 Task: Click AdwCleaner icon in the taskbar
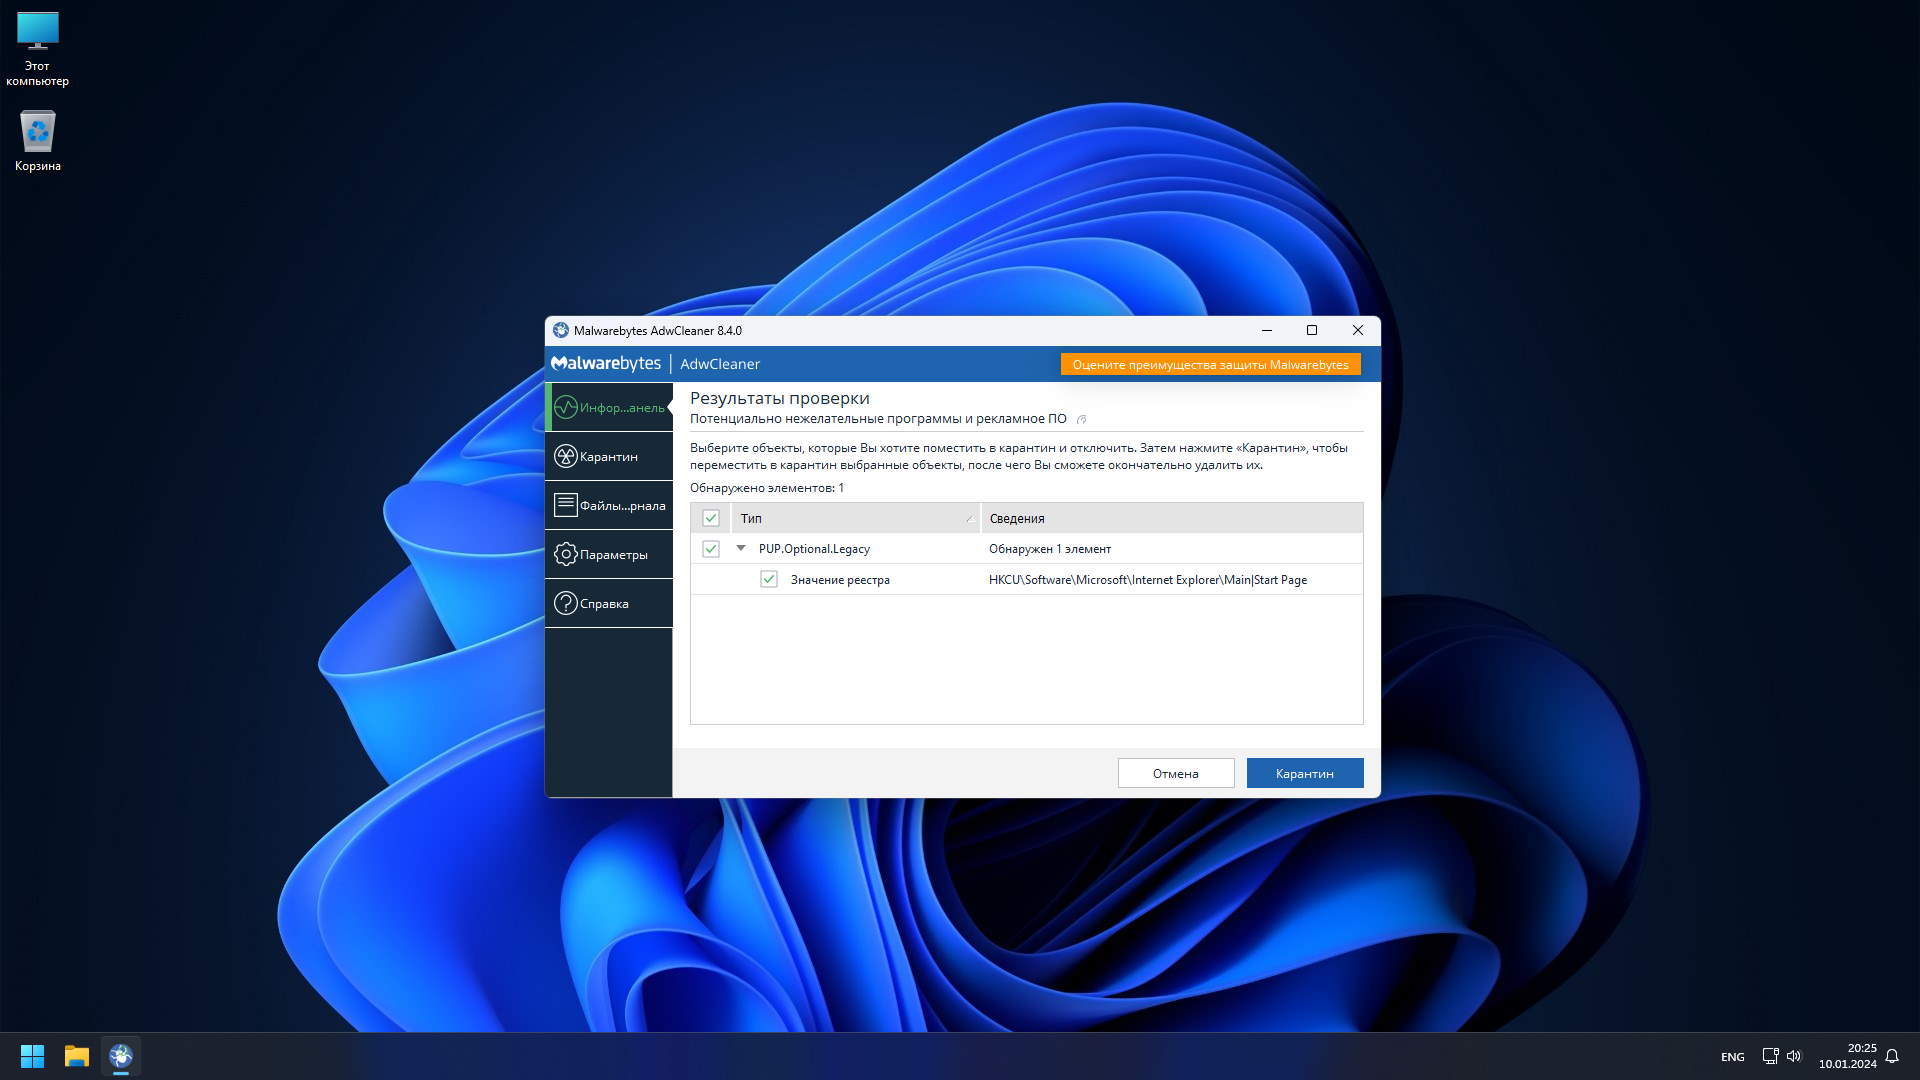(x=121, y=1056)
